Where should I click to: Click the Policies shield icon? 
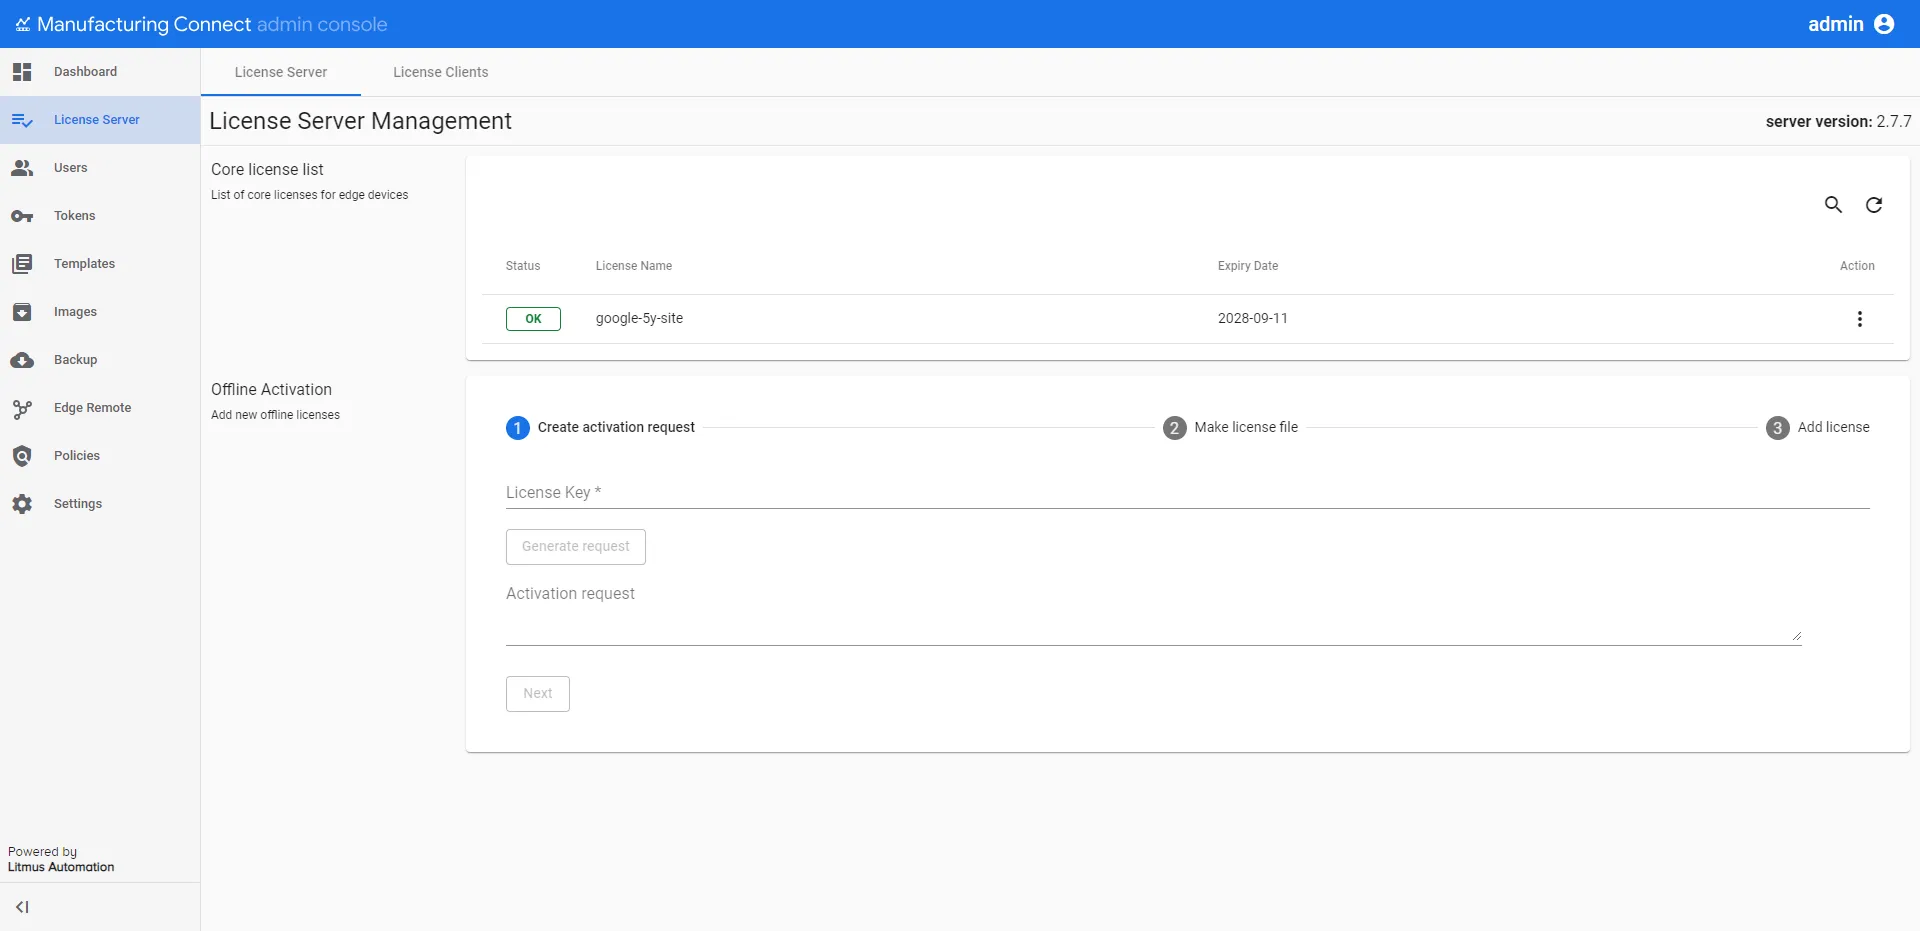click(x=22, y=456)
